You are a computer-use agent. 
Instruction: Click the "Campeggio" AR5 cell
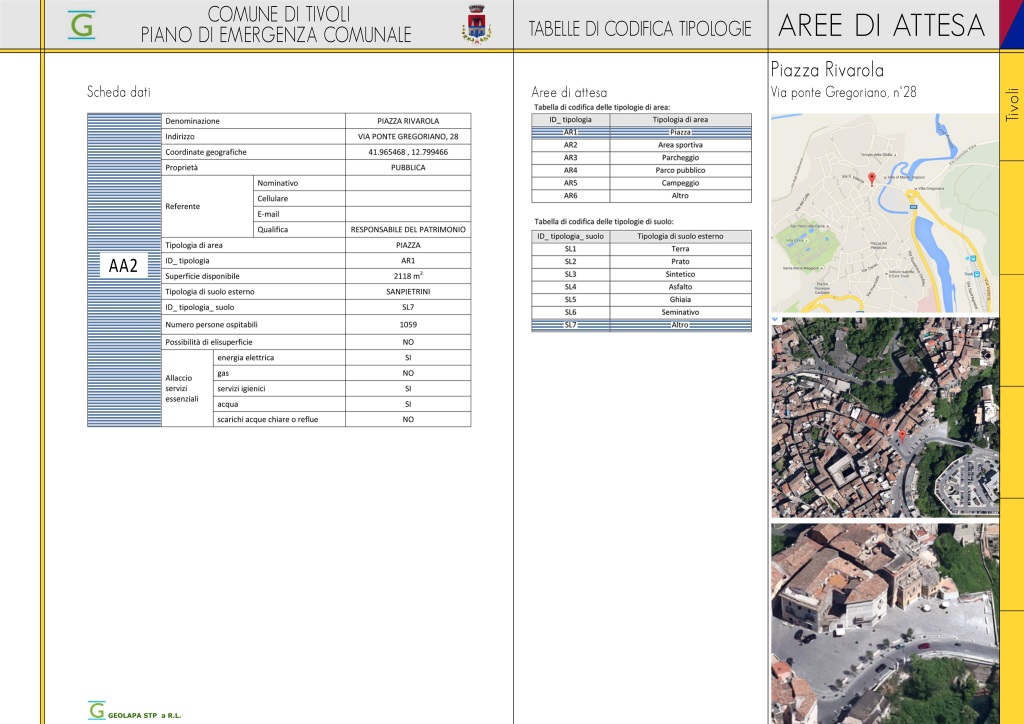click(x=680, y=183)
